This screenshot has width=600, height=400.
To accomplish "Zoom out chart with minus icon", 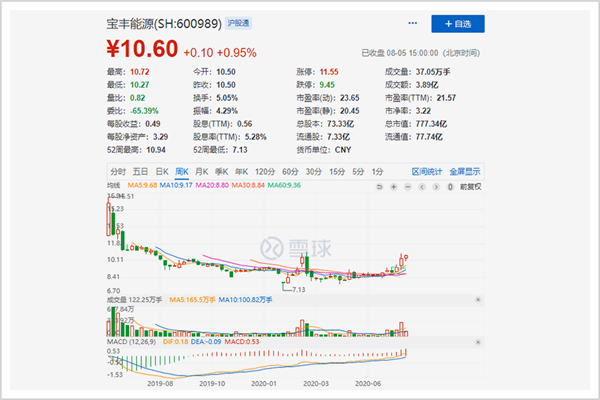I will tap(408, 187).
